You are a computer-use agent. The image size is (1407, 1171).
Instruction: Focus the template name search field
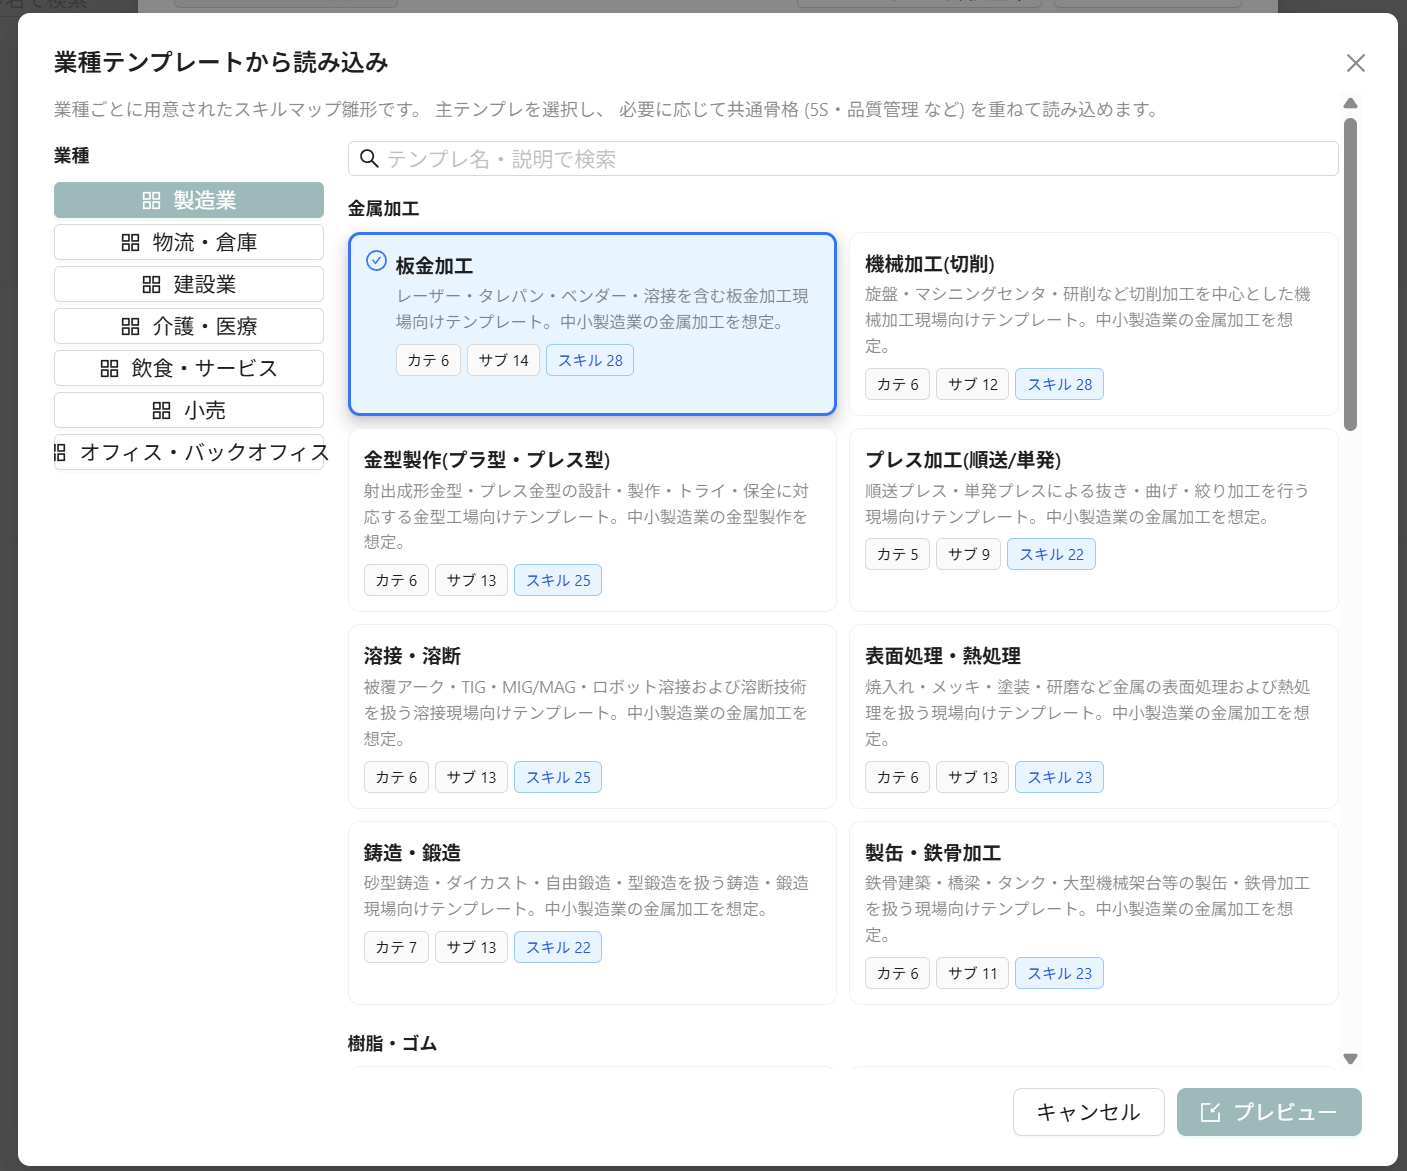click(x=843, y=159)
